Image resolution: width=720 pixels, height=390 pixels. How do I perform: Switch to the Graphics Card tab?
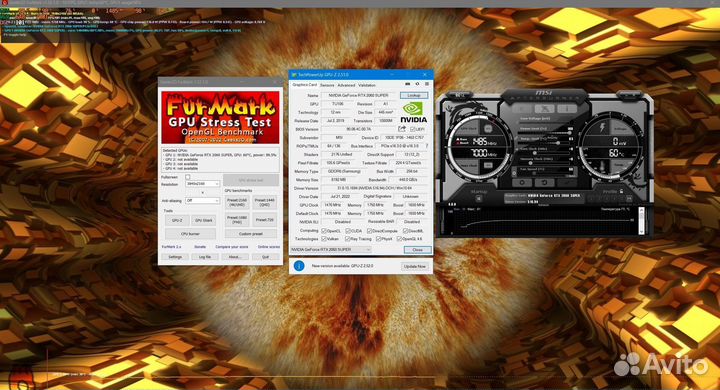click(305, 85)
